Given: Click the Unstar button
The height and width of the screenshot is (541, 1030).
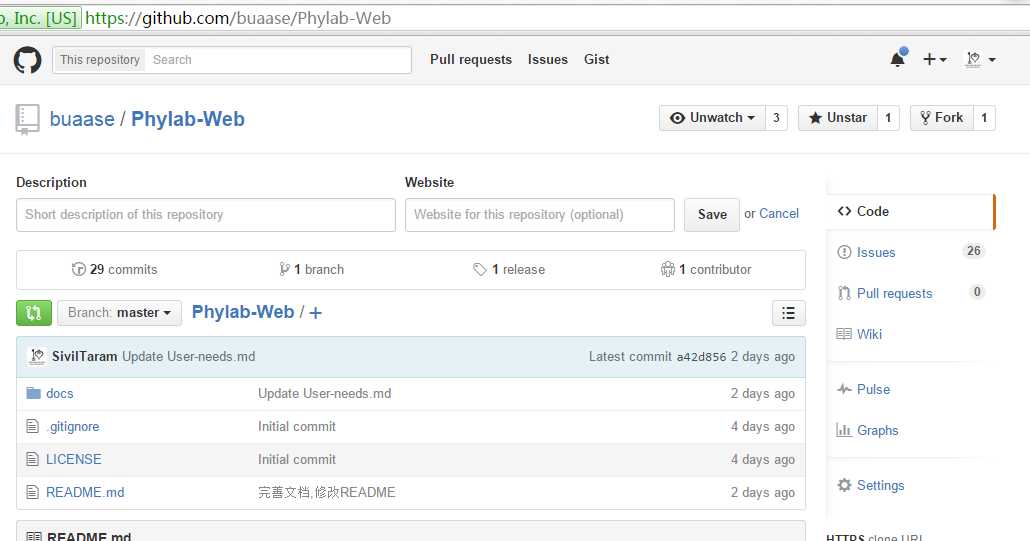Looking at the screenshot, I should (838, 118).
